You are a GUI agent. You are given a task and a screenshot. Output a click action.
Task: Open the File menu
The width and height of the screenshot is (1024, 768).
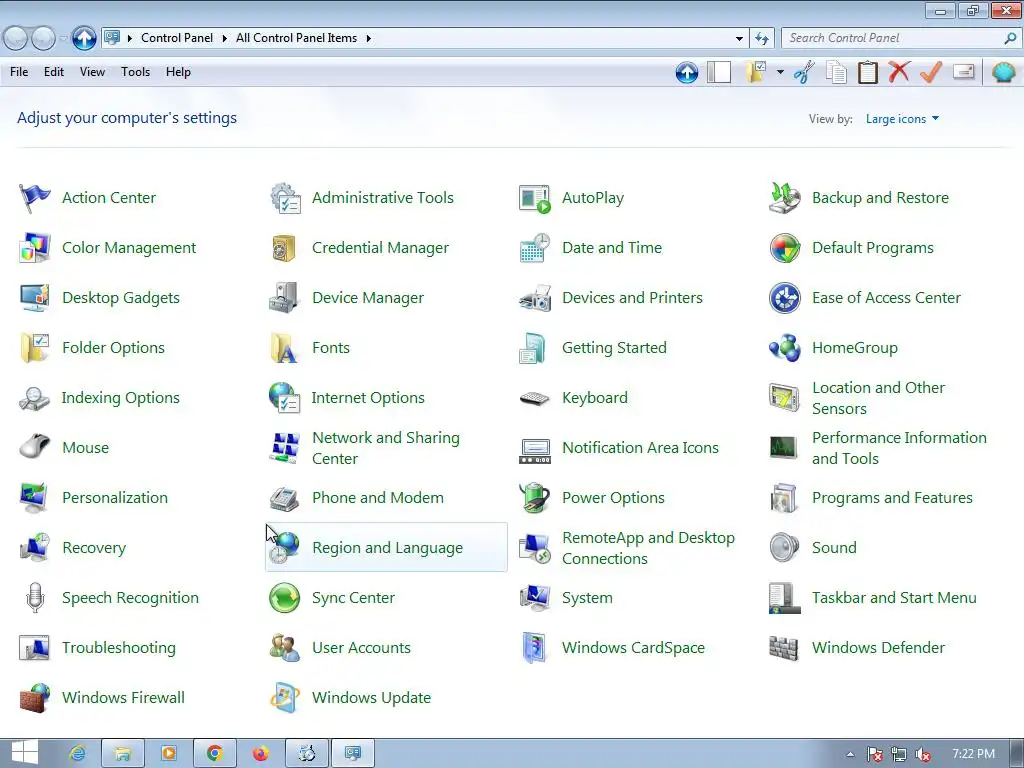19,72
